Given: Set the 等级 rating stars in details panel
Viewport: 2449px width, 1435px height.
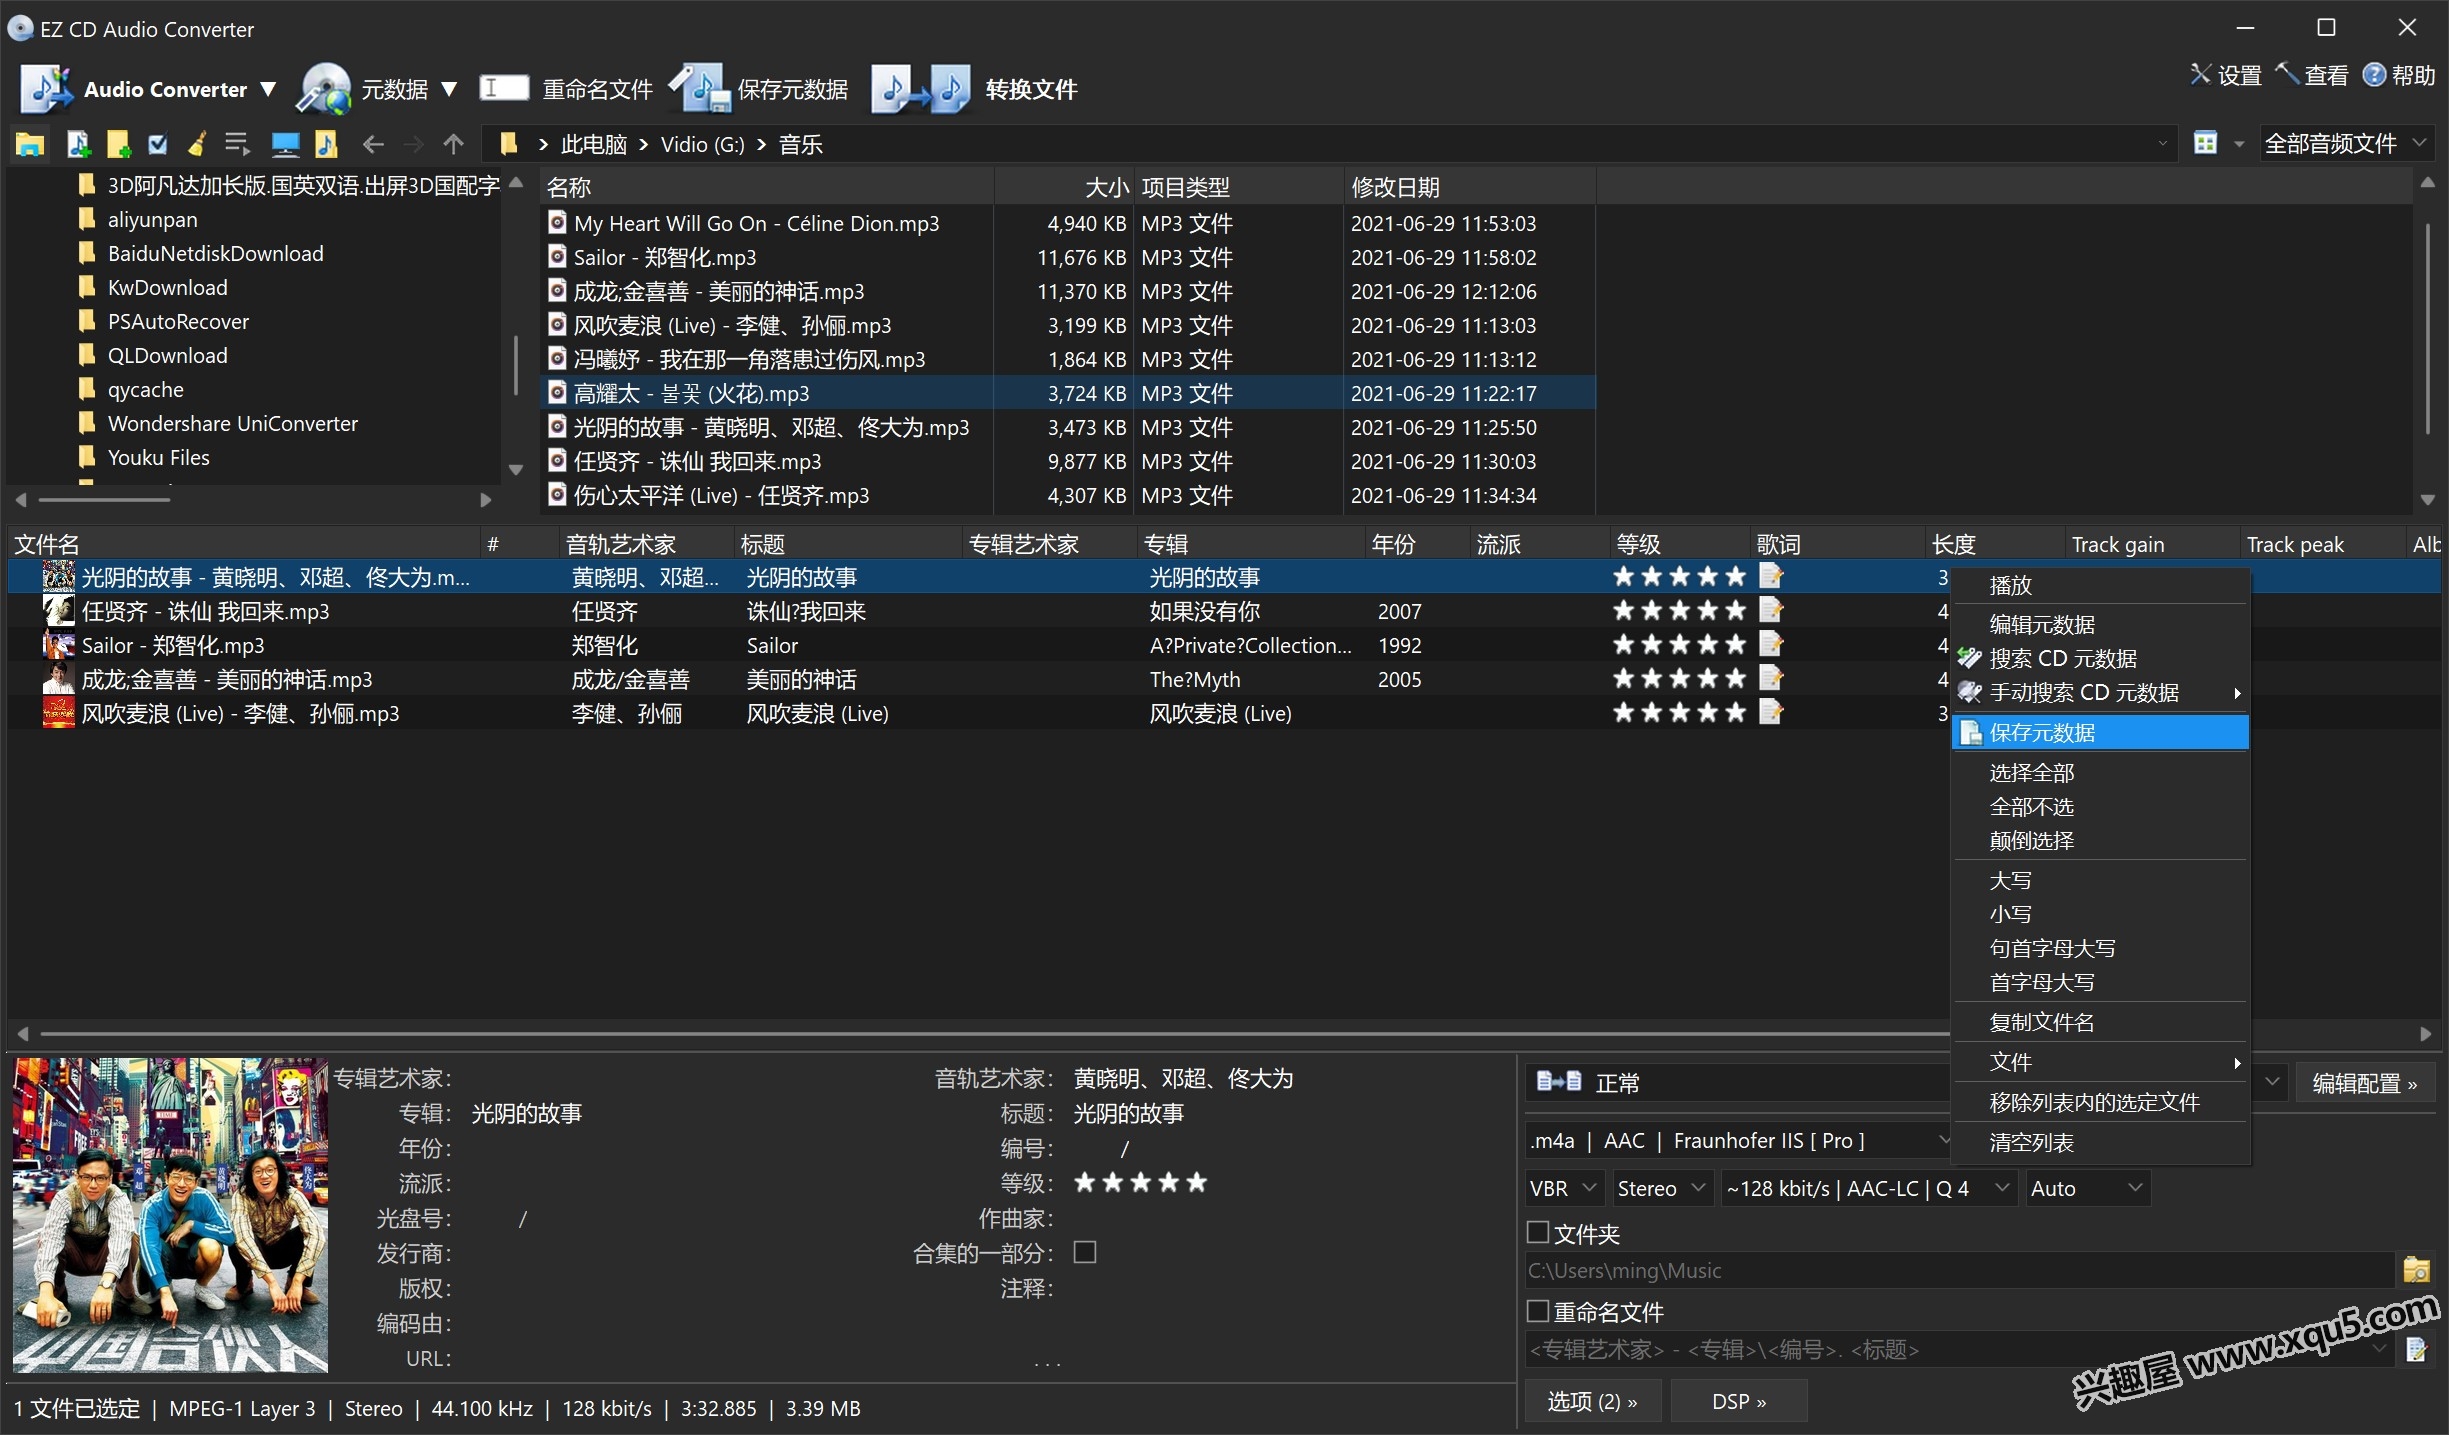Looking at the screenshot, I should [x=1140, y=1183].
